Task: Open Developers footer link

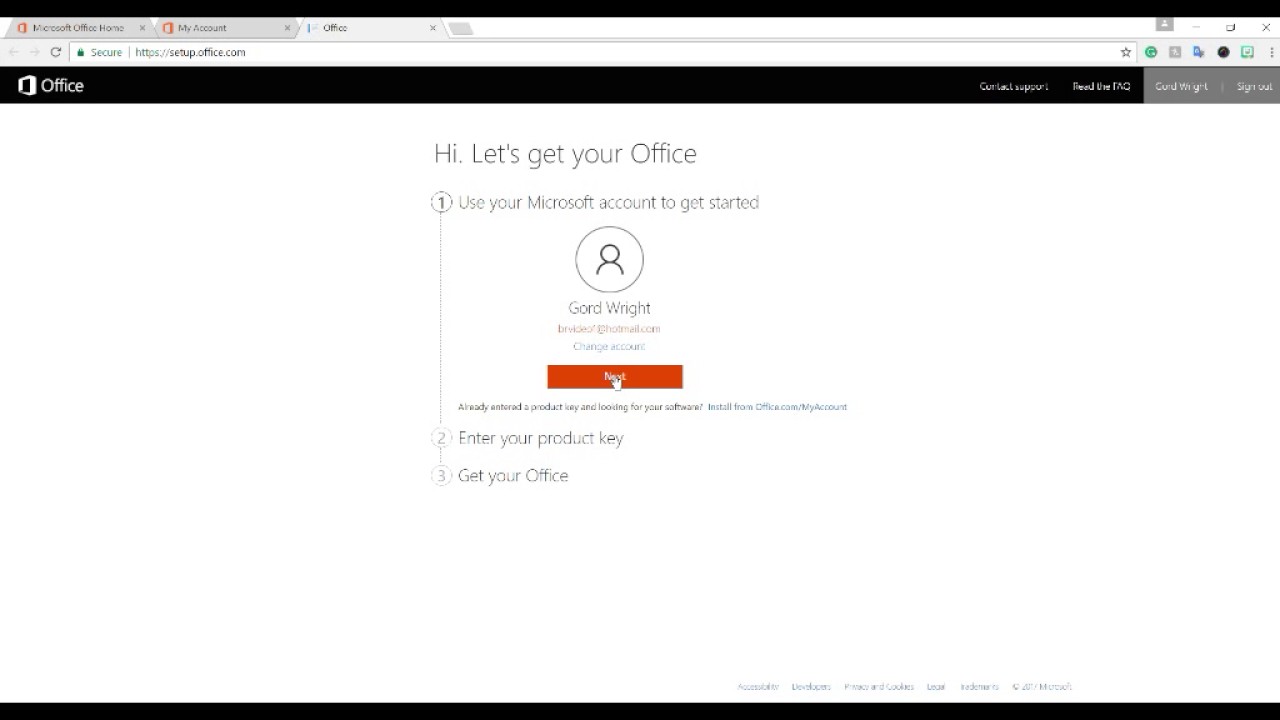Action: 811,687
